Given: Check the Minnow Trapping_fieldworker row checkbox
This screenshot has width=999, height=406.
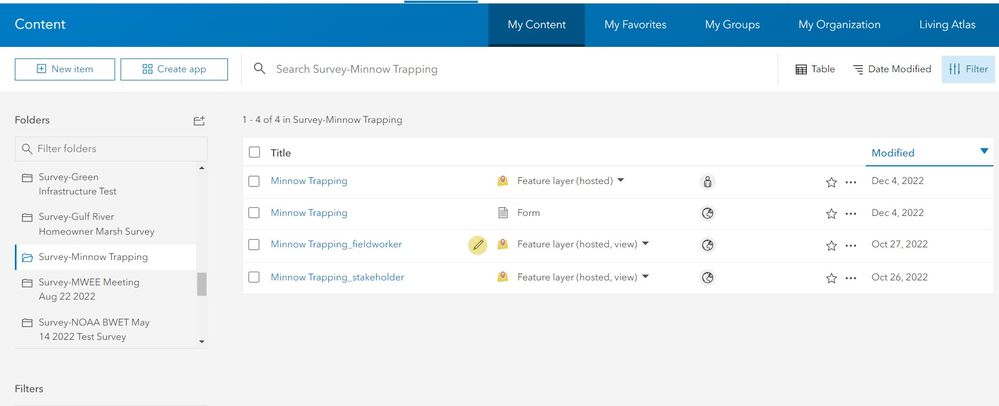Looking at the screenshot, I should 254,244.
